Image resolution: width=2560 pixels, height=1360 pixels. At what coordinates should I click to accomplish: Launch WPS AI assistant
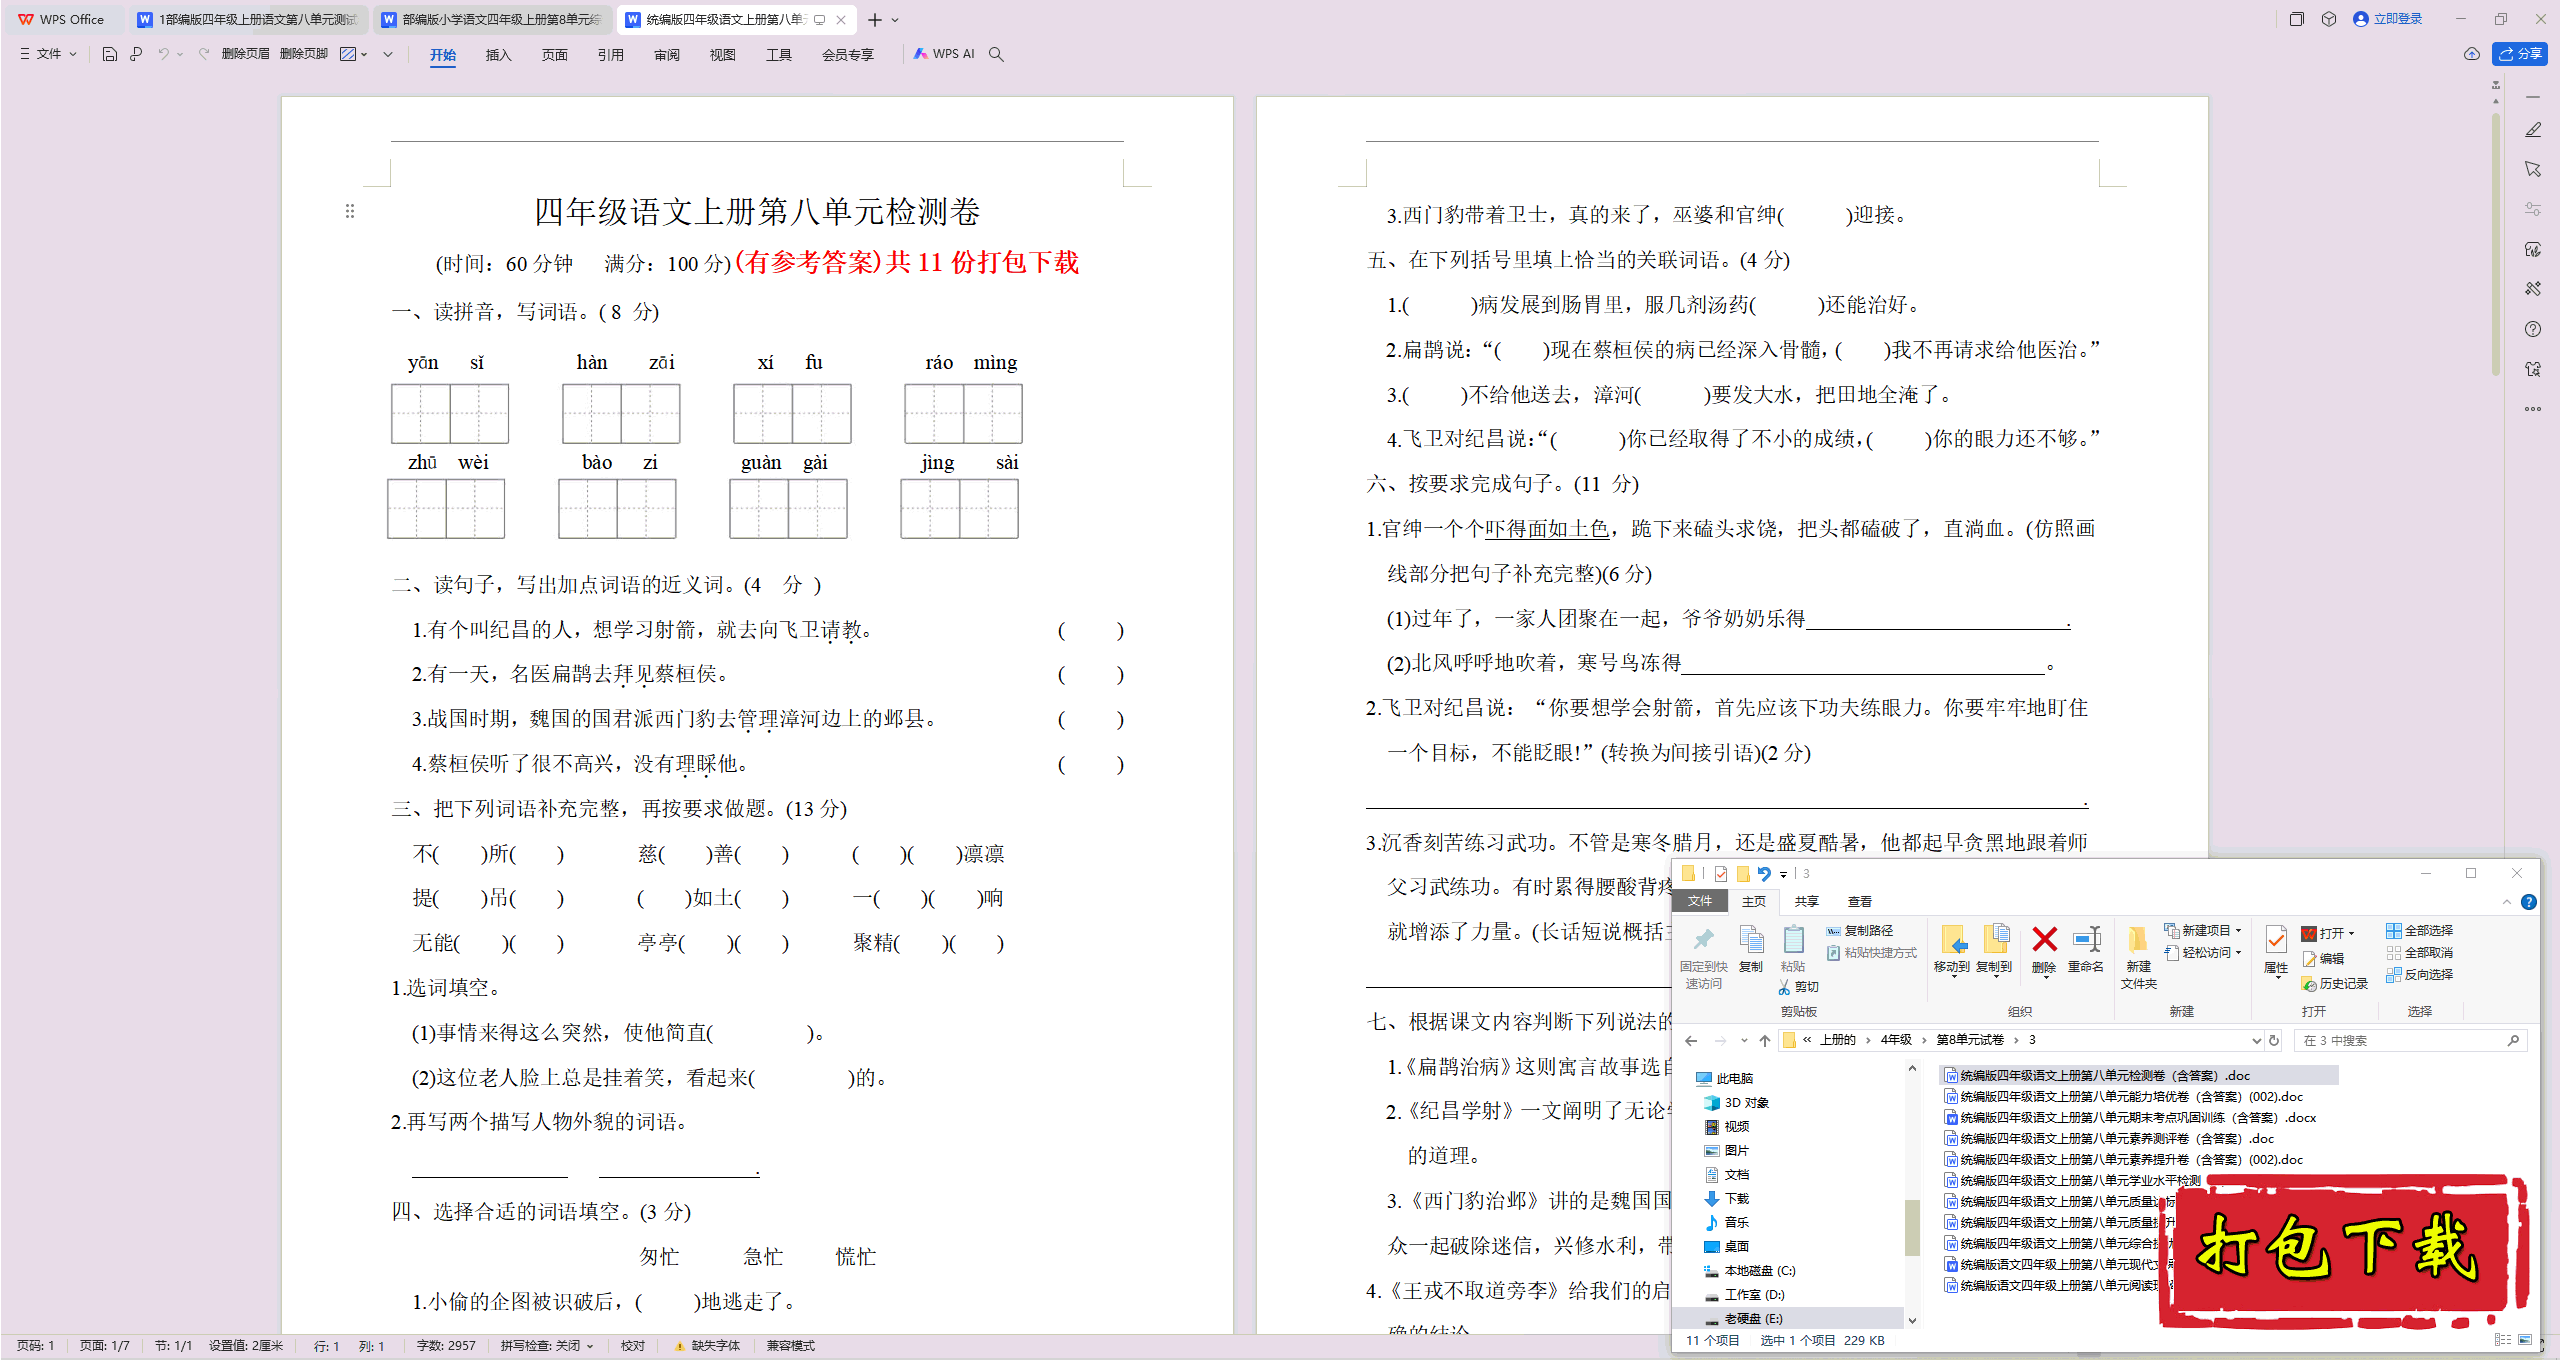pos(943,54)
